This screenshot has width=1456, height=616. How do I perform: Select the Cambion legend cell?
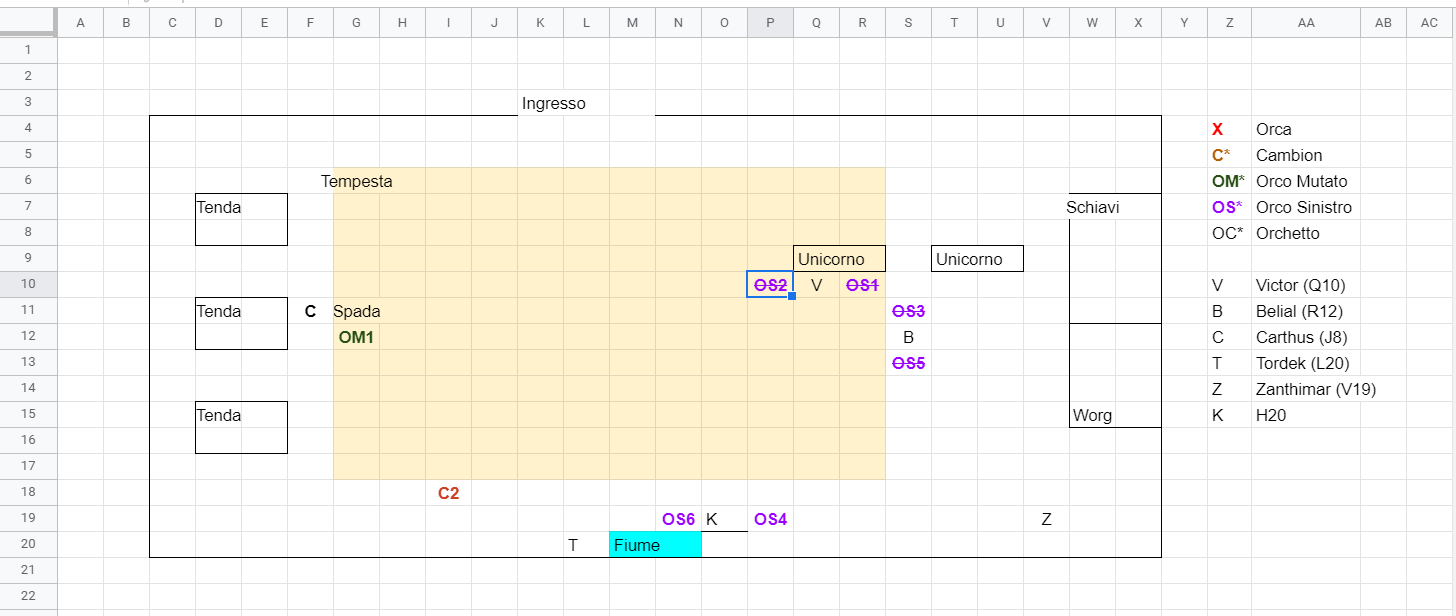tap(1288, 155)
